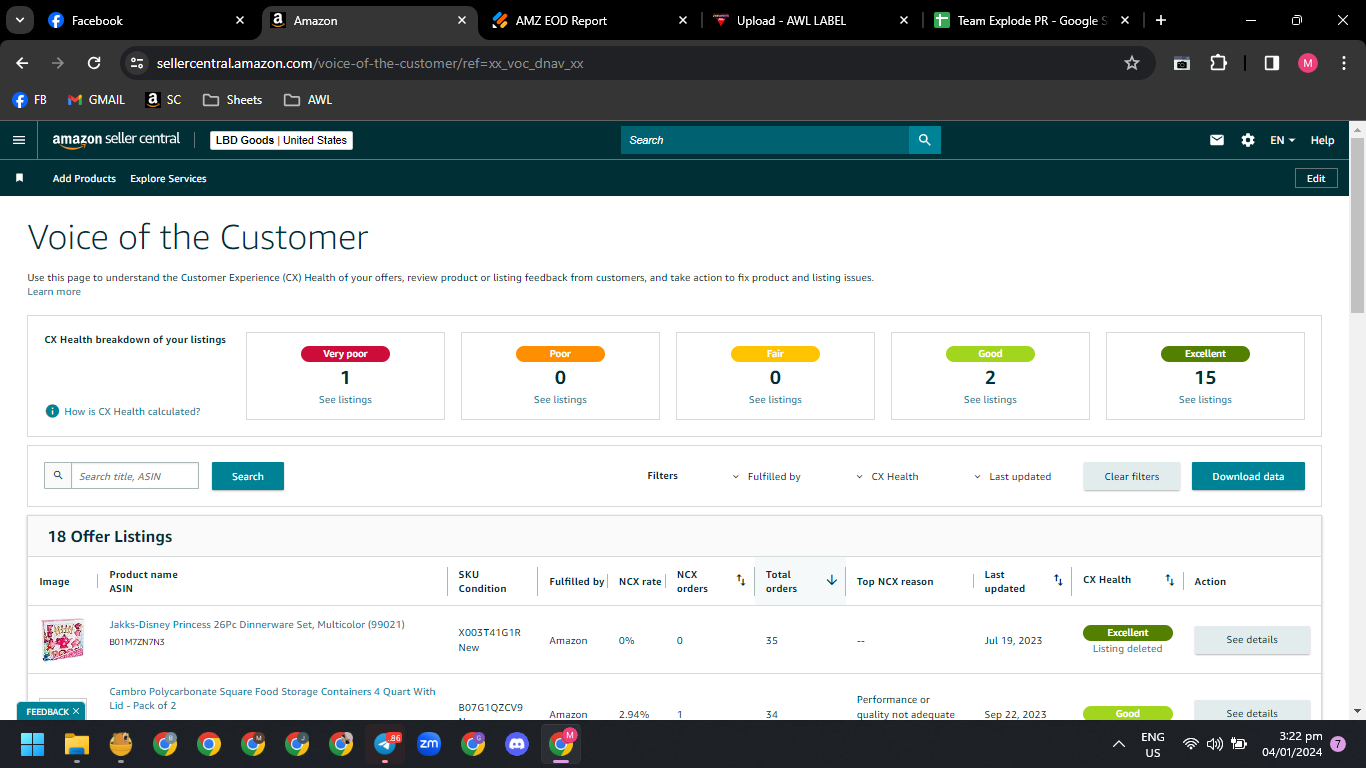Click the teal Search button beside the ASIN field
Screen dimensions: 1366x768
click(248, 476)
